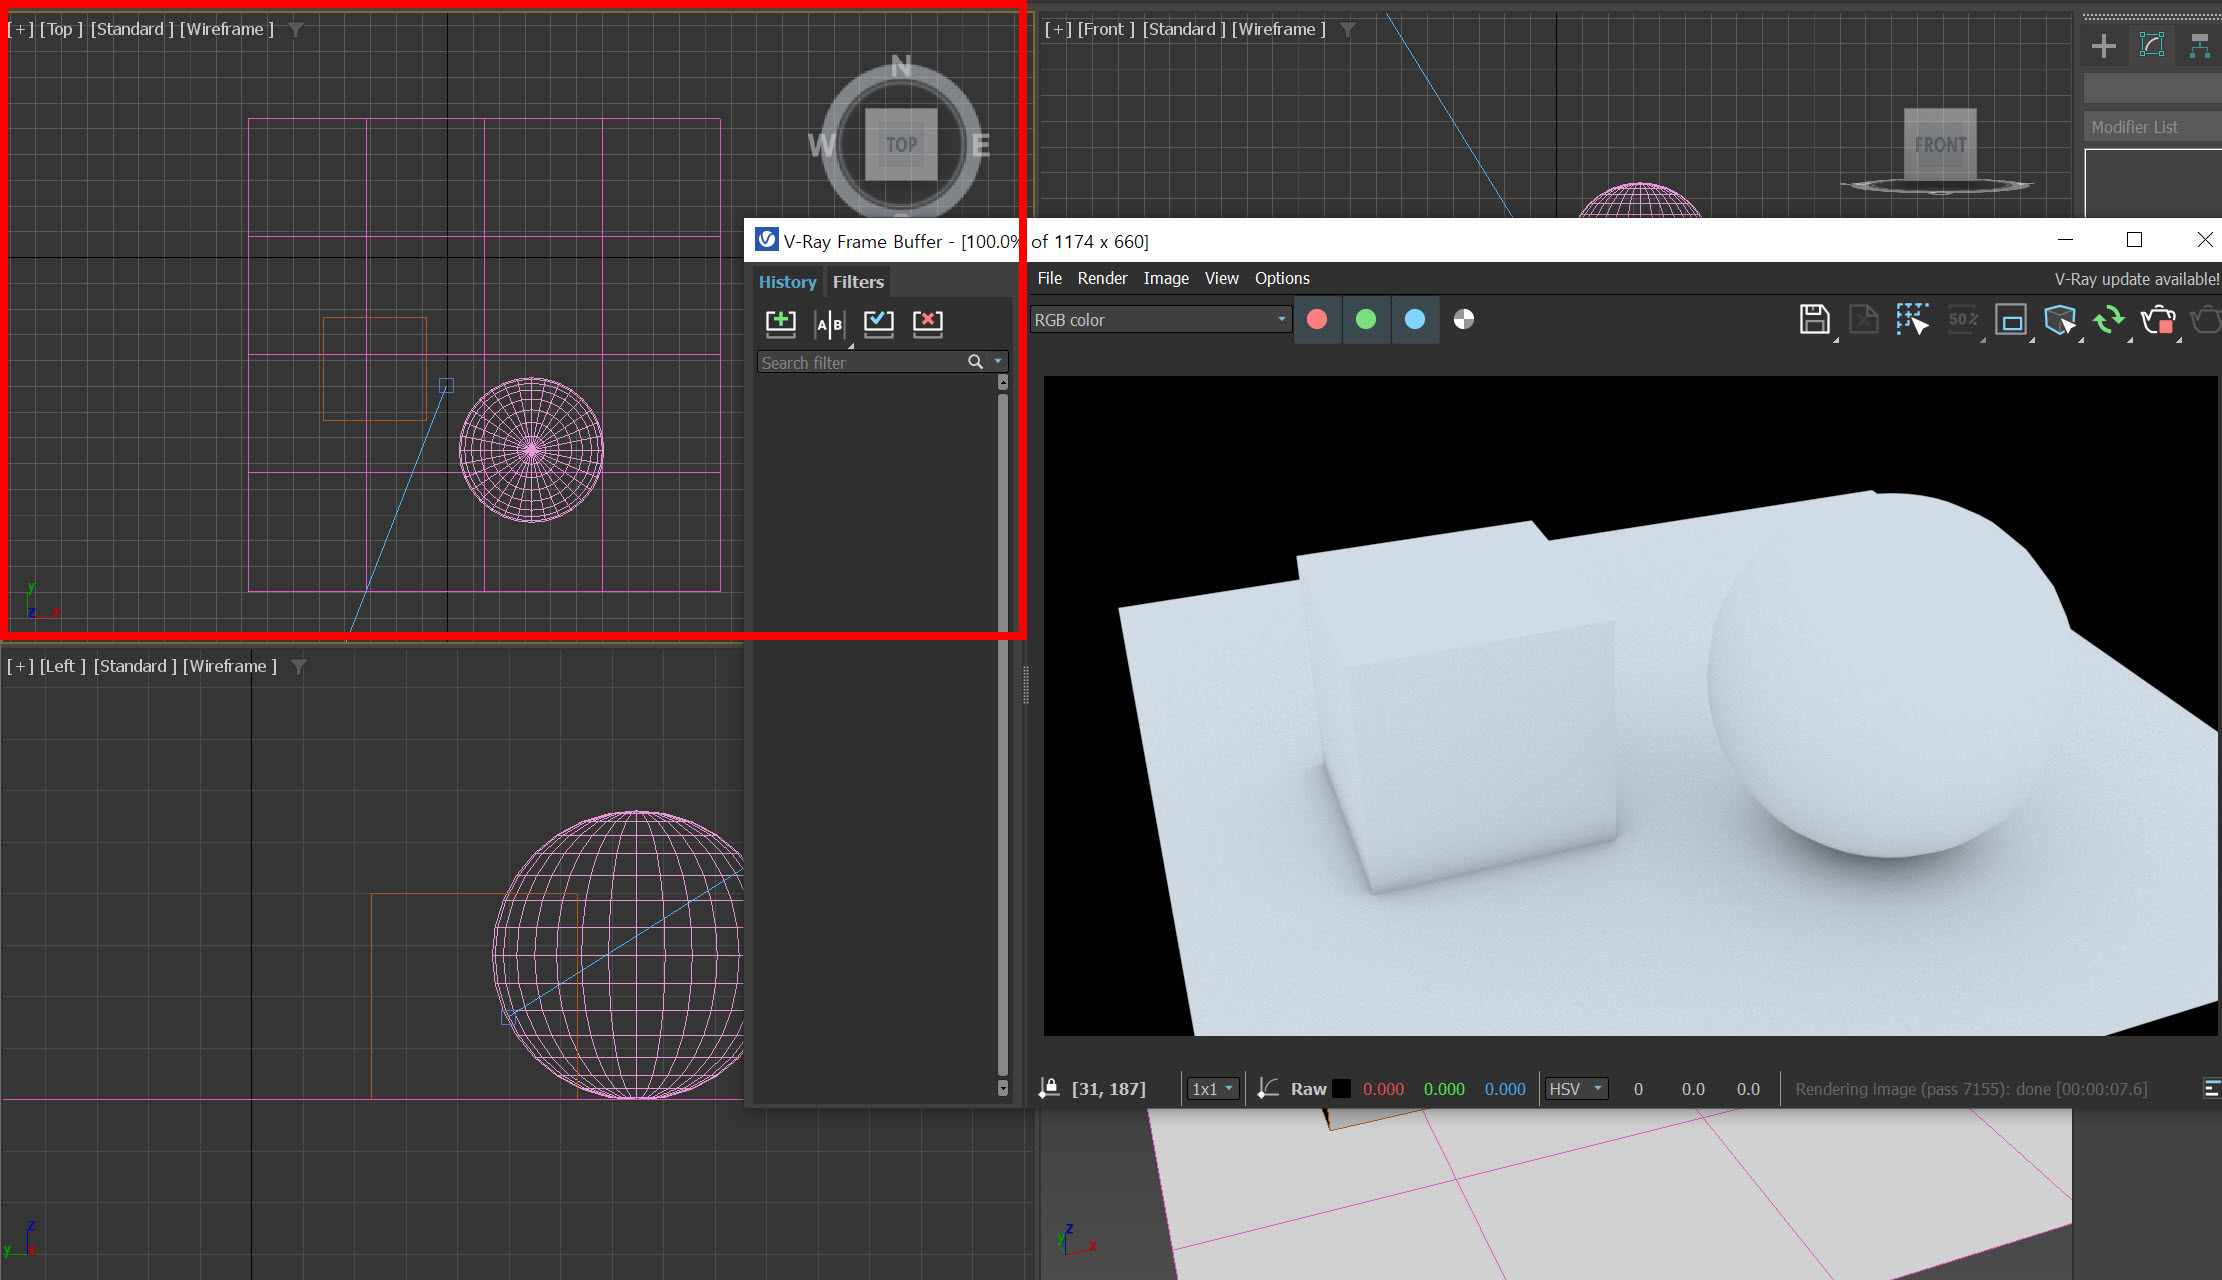Open the RGB color channel dropdown
This screenshot has width=2222, height=1280.
pyautogui.click(x=1160, y=320)
